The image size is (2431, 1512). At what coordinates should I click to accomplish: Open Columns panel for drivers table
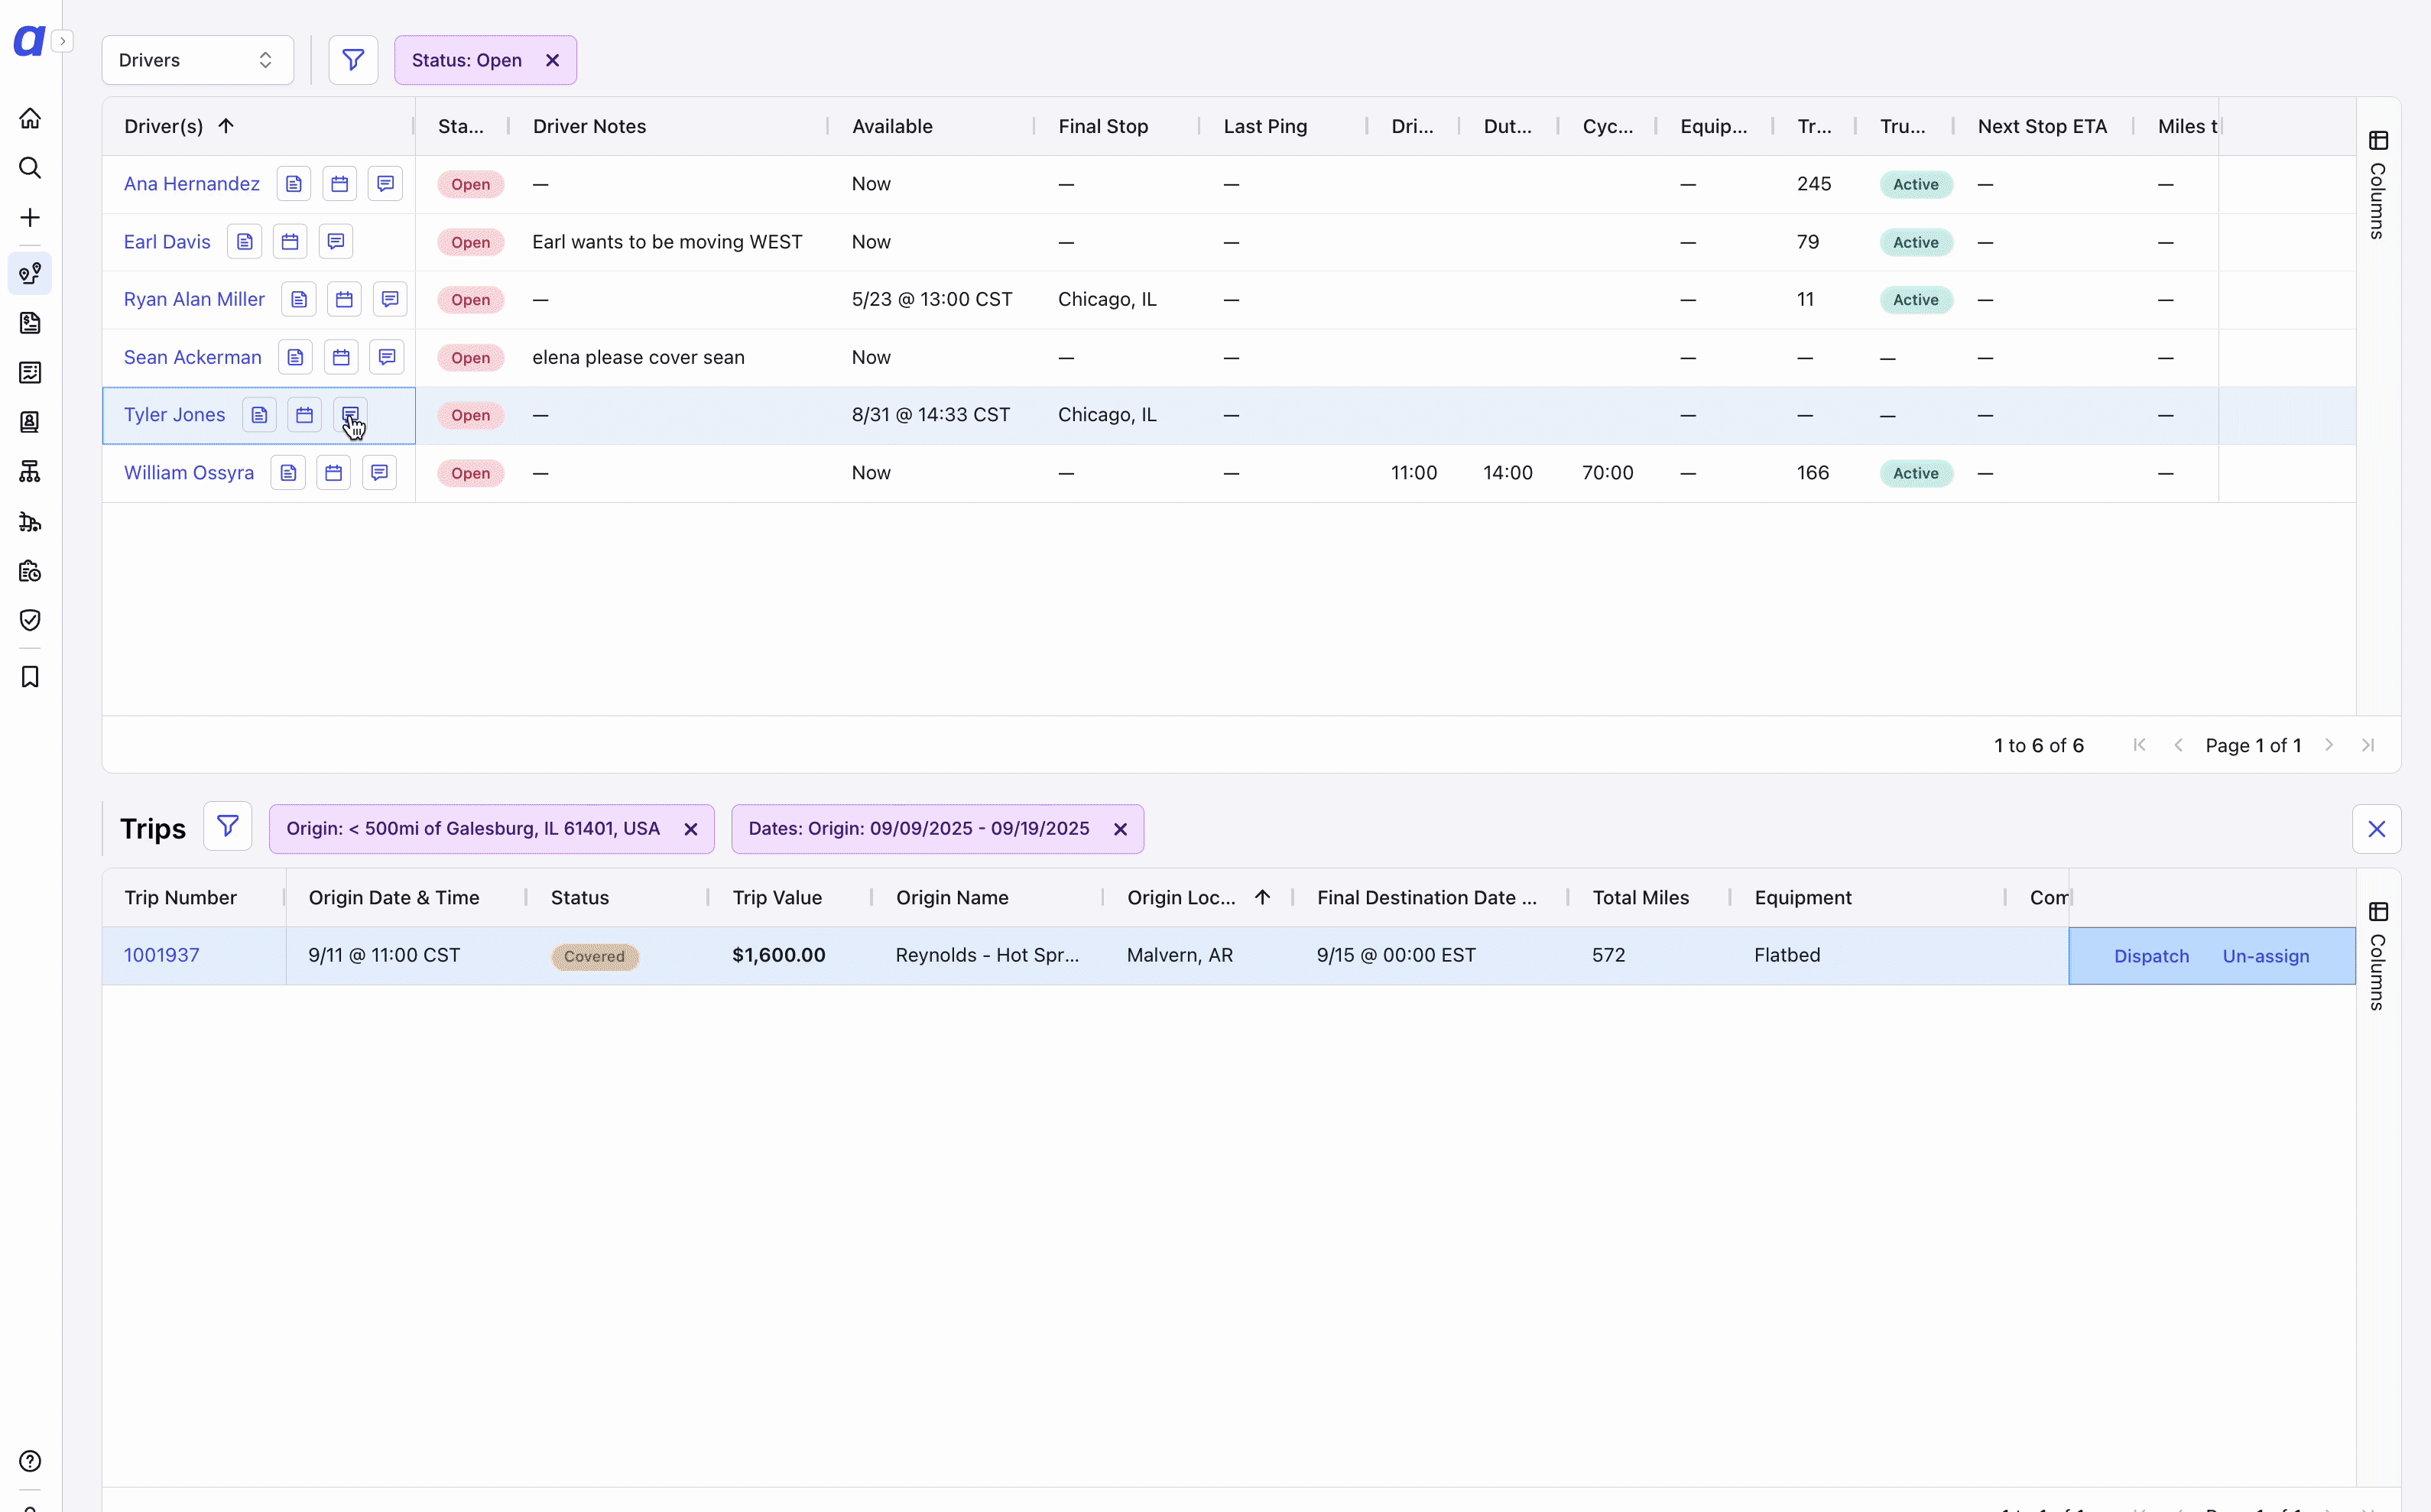coord(2378,186)
